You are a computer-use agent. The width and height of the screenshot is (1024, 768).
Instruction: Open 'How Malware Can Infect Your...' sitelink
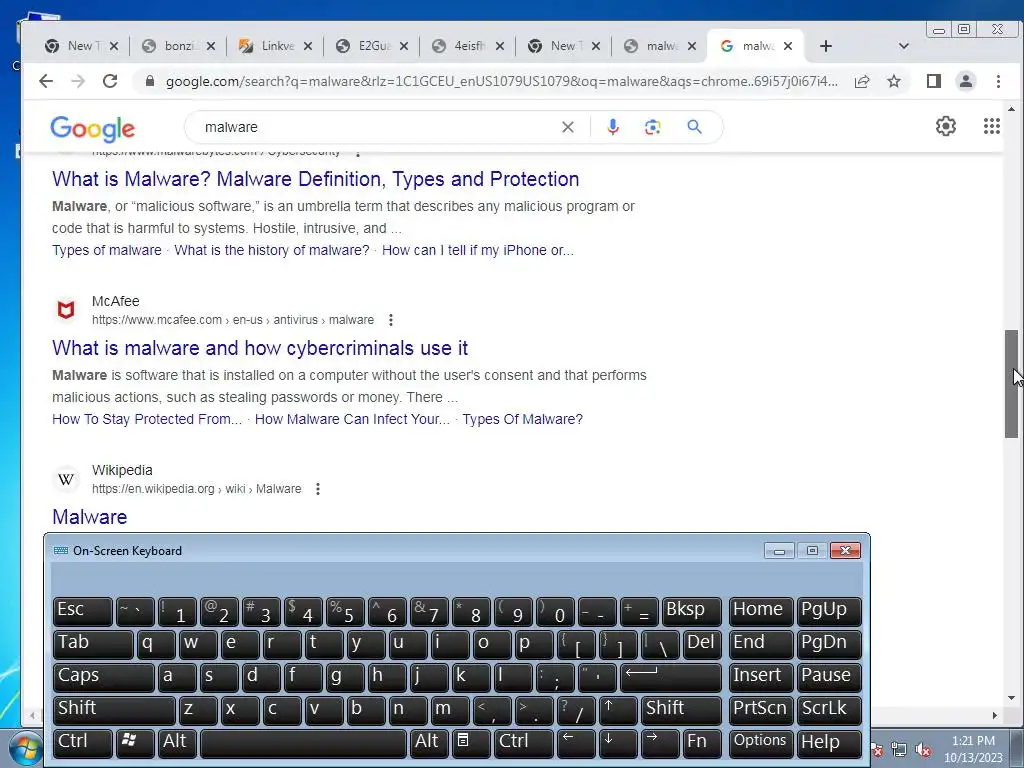point(352,419)
